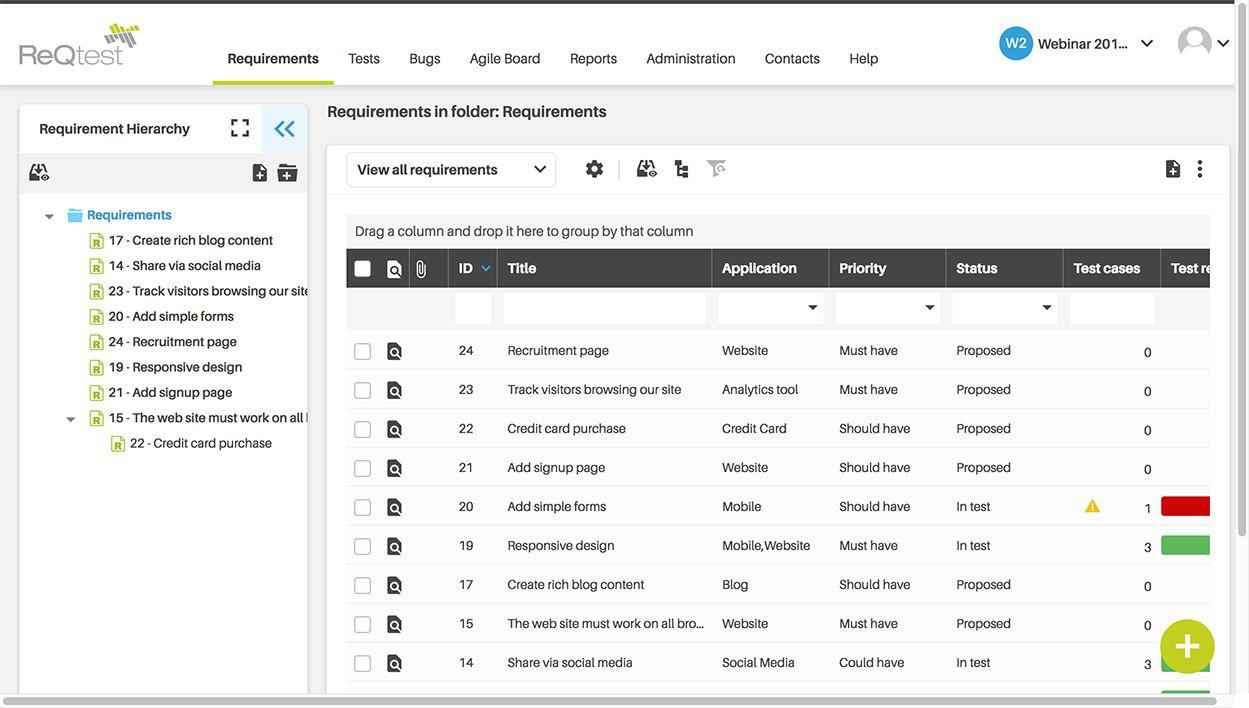Open the Administration tab
Screen dimensions: 1249x708
[691, 58]
